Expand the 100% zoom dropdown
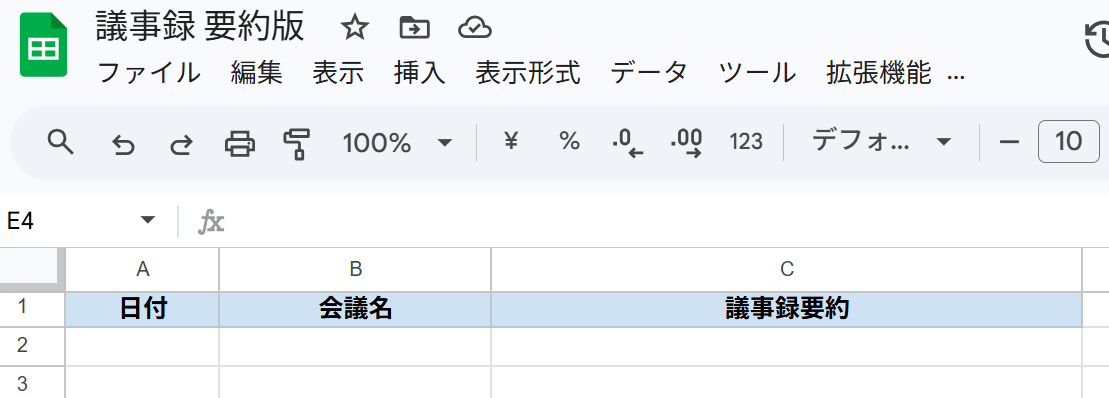 397,143
